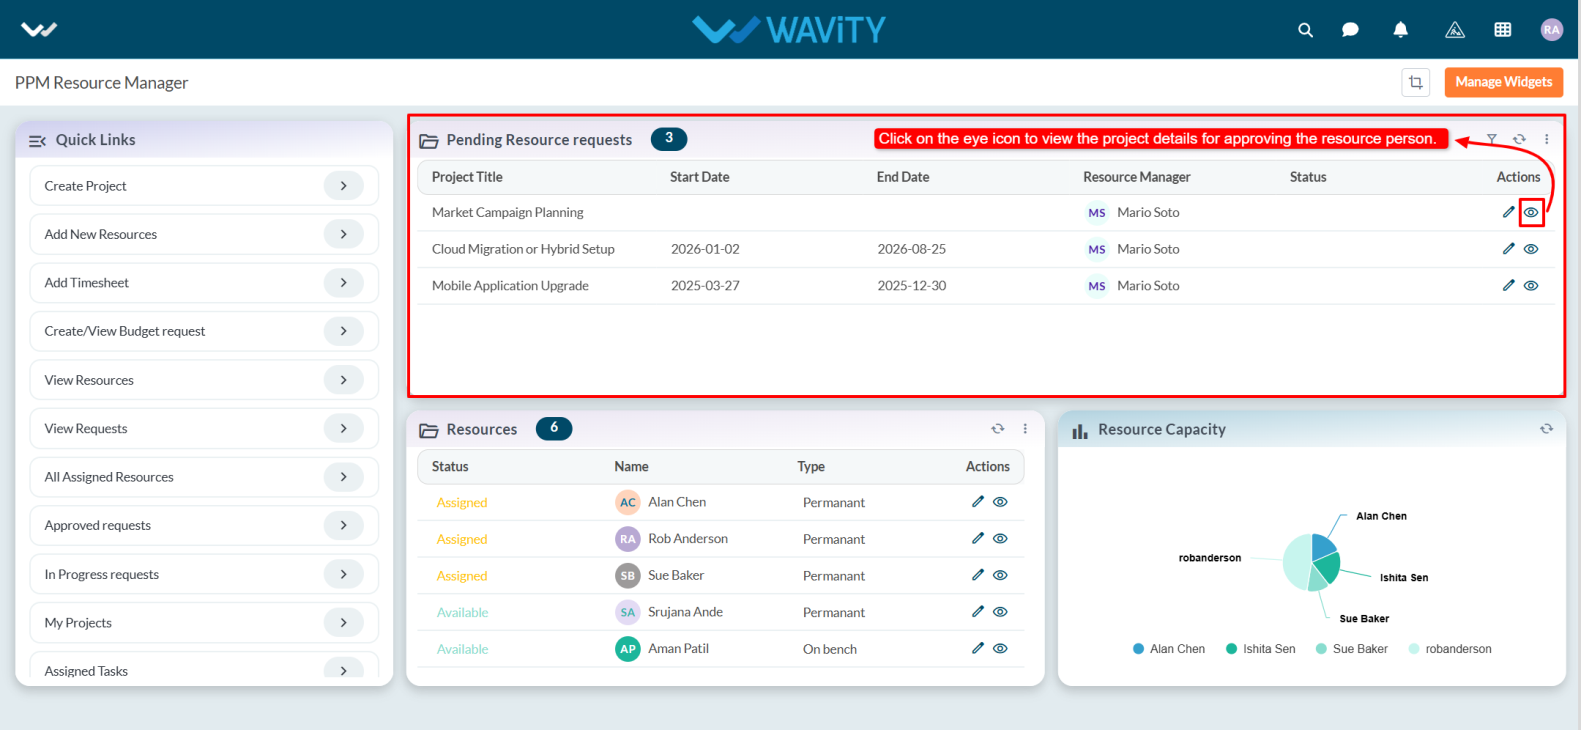Screen dimensions: 1581x730
Task: Sort resources by Name column header
Action: point(631,466)
